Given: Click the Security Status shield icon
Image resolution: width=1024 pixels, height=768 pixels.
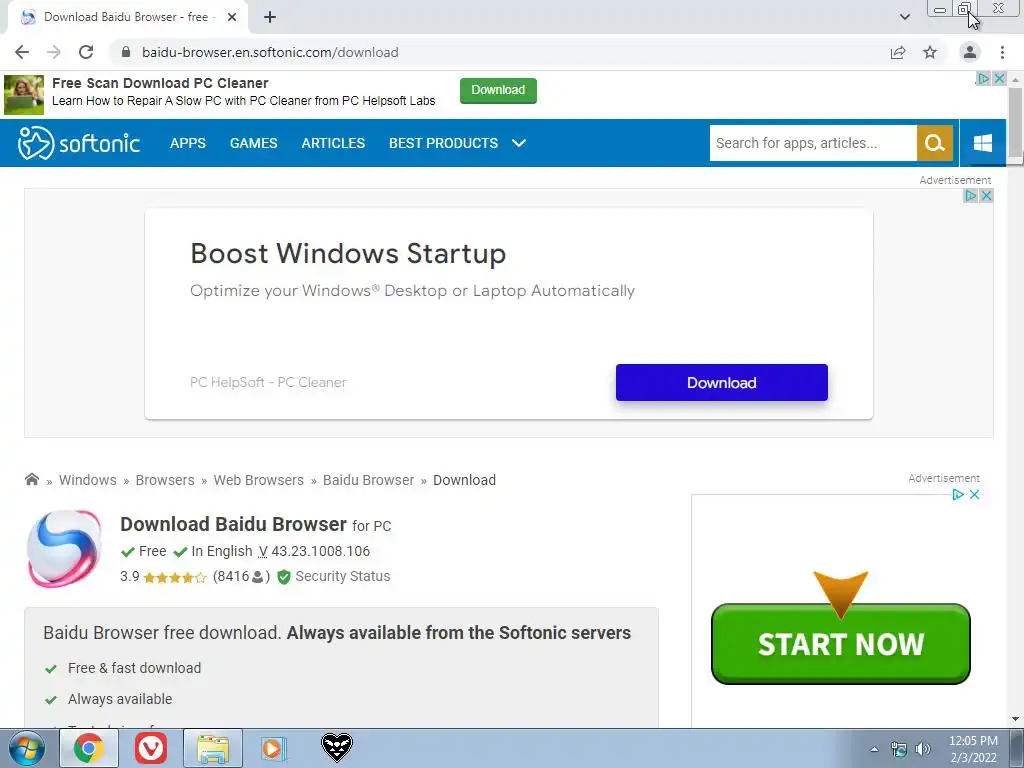Looking at the screenshot, I should [283, 577].
